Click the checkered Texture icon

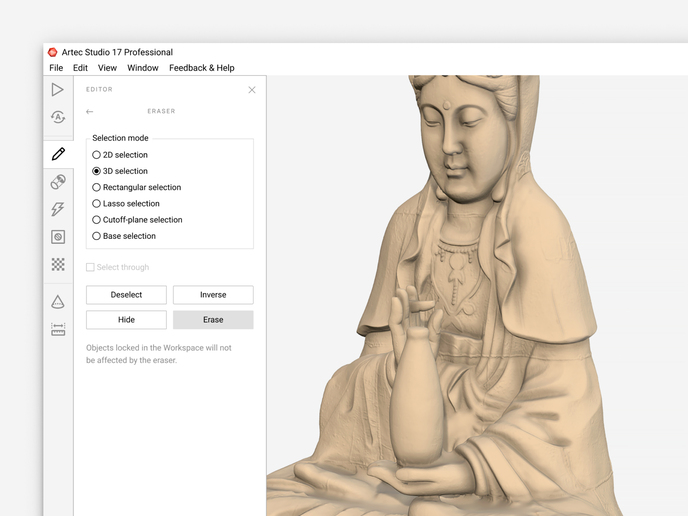coord(58,265)
